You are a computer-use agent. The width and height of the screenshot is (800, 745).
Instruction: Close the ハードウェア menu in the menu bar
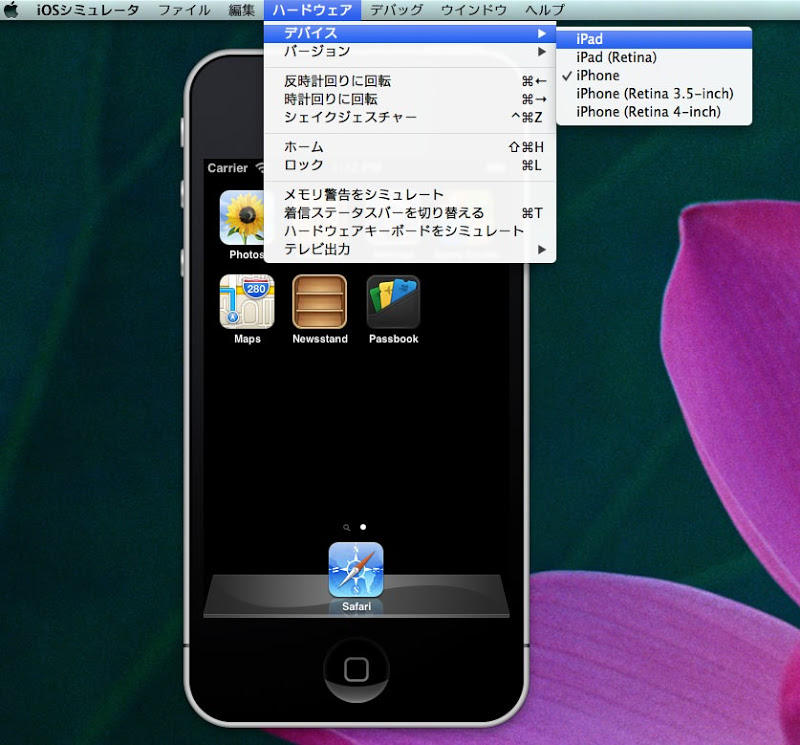pyautogui.click(x=312, y=10)
